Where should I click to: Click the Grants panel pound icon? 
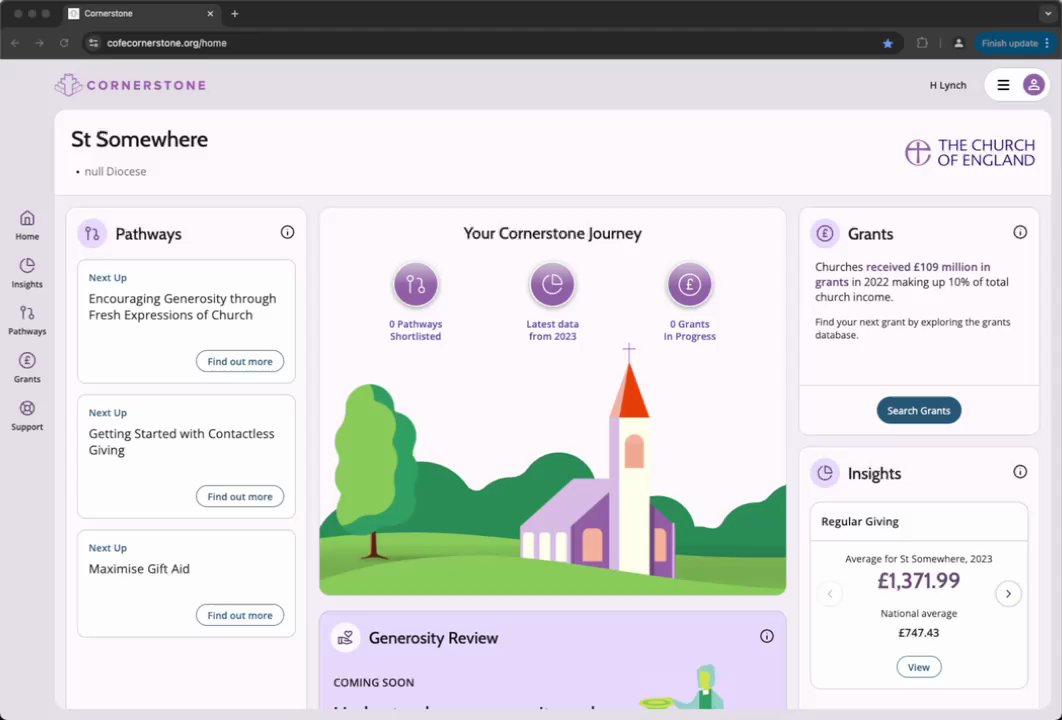pyautogui.click(x=825, y=234)
